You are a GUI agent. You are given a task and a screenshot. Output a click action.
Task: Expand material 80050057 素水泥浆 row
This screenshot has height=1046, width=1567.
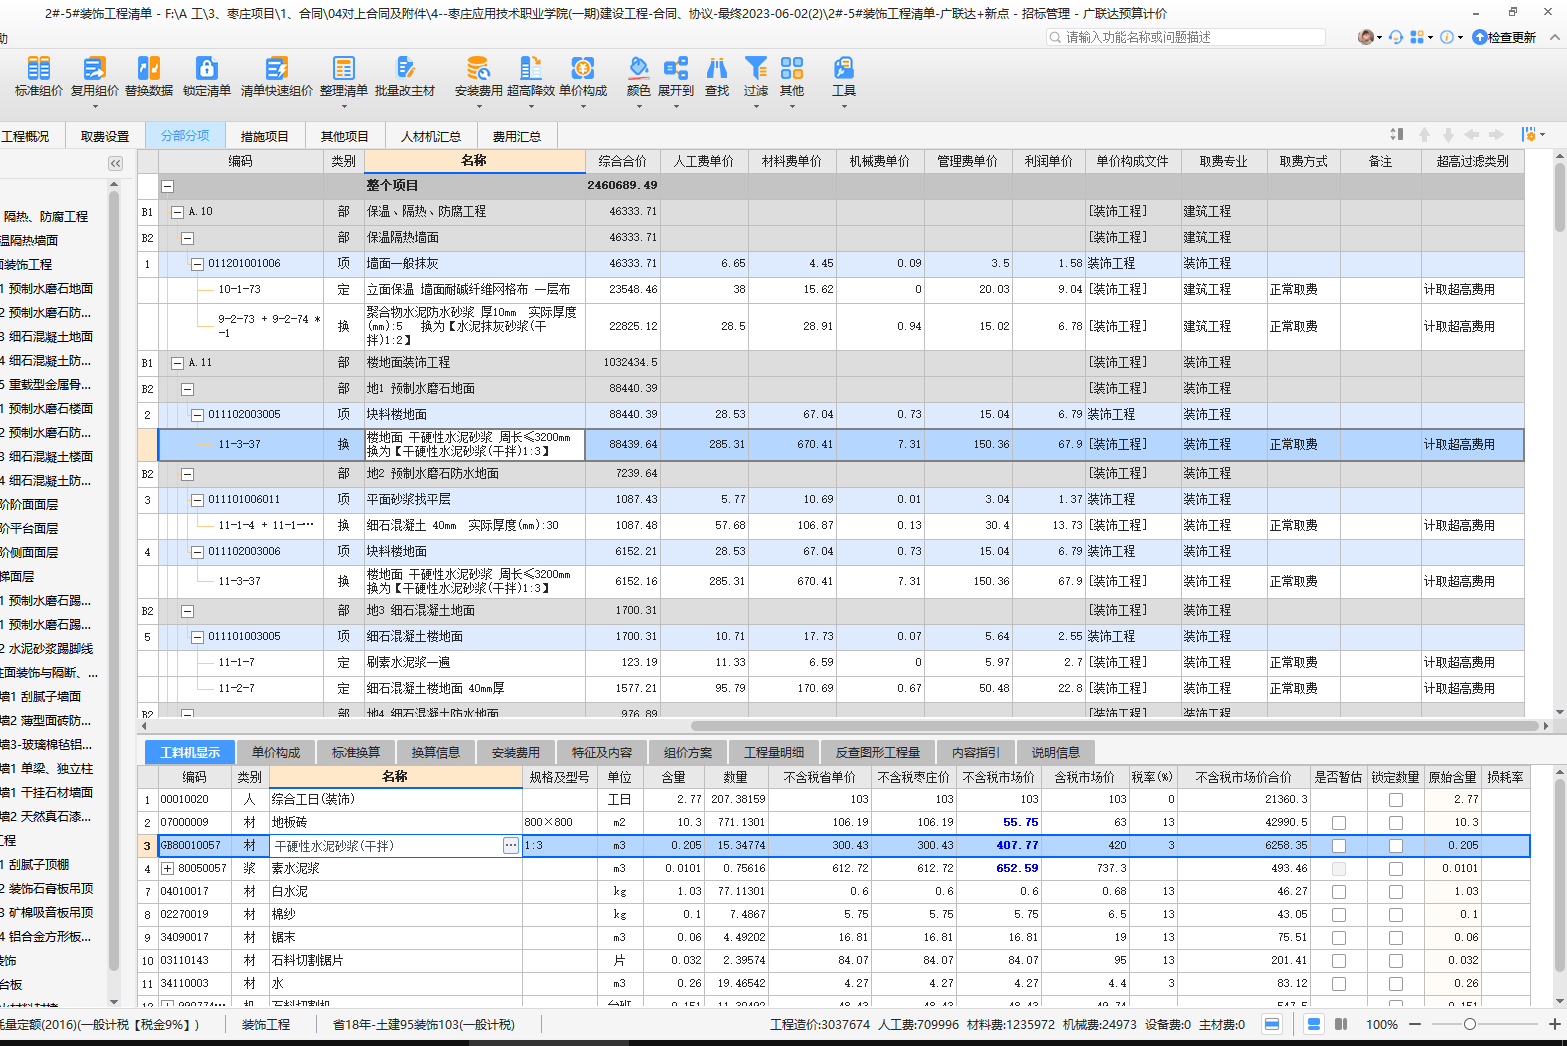pos(168,869)
